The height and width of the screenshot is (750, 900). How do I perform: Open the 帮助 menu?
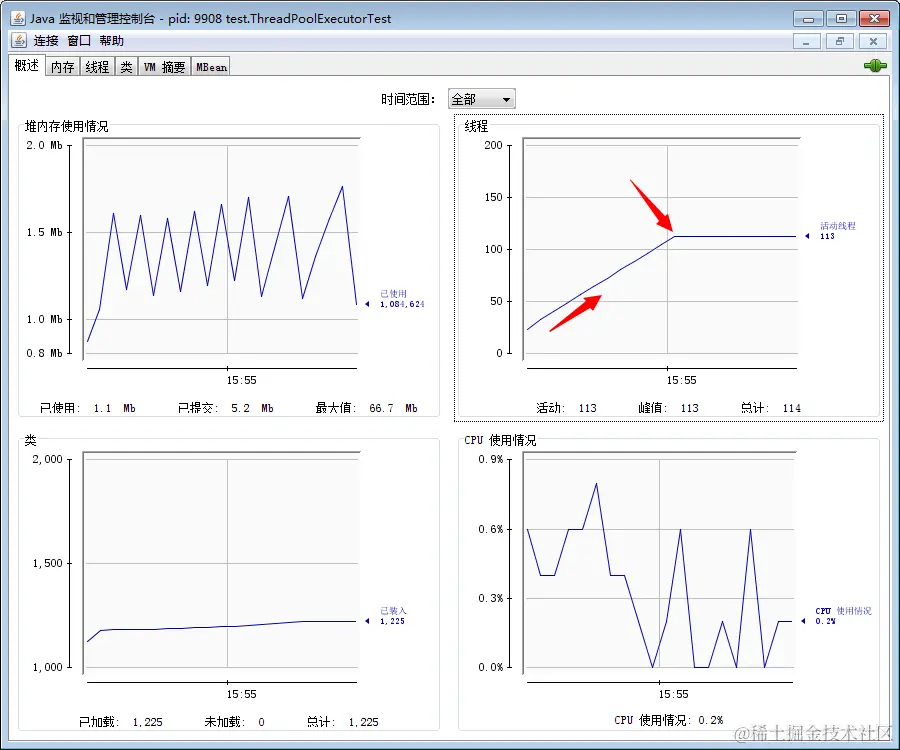pyautogui.click(x=111, y=41)
